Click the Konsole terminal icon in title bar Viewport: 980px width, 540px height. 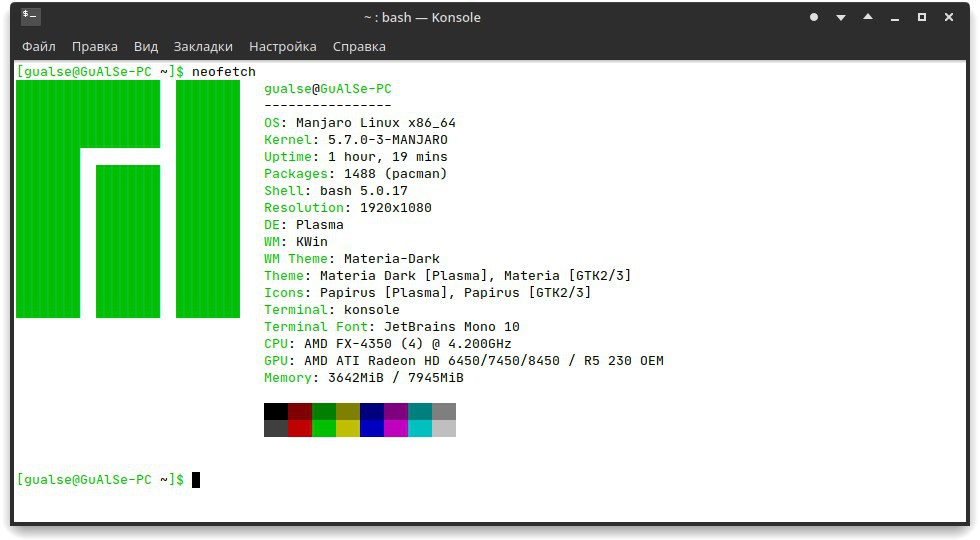30,16
